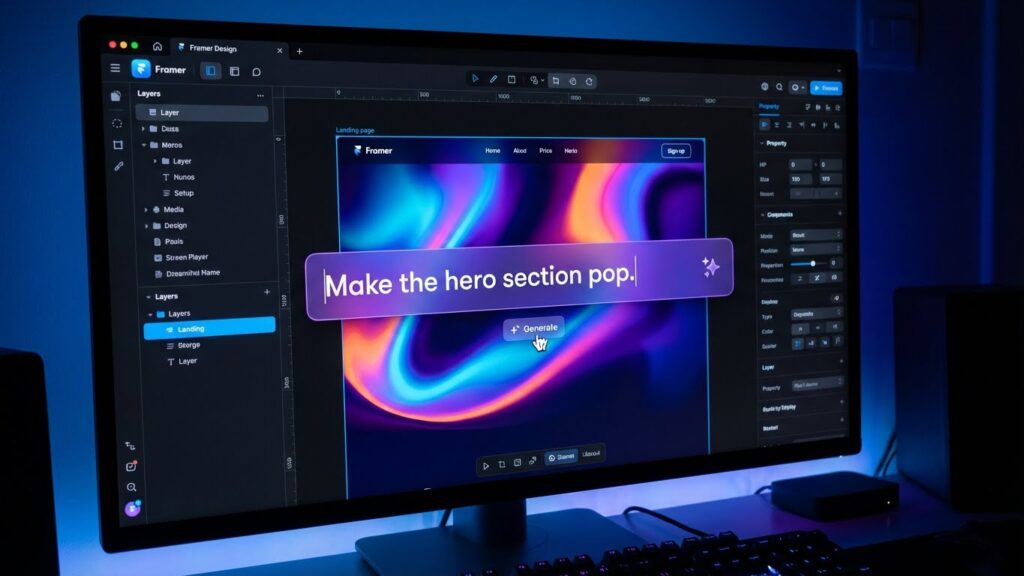Open the Position dropdown in right panel
Image resolution: width=1024 pixels, height=576 pixels.
tap(816, 249)
